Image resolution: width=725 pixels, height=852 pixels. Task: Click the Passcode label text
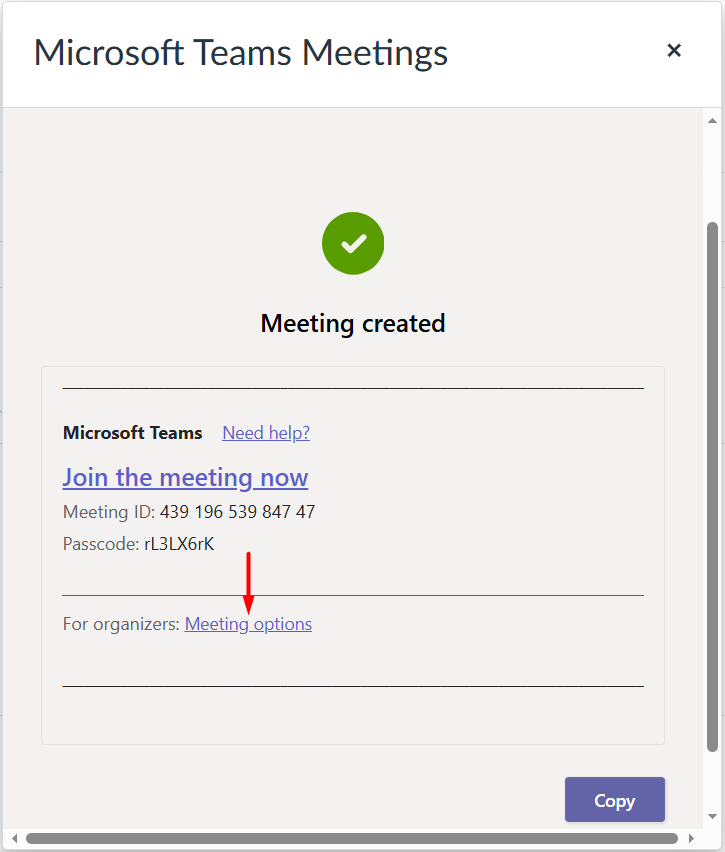pos(101,544)
